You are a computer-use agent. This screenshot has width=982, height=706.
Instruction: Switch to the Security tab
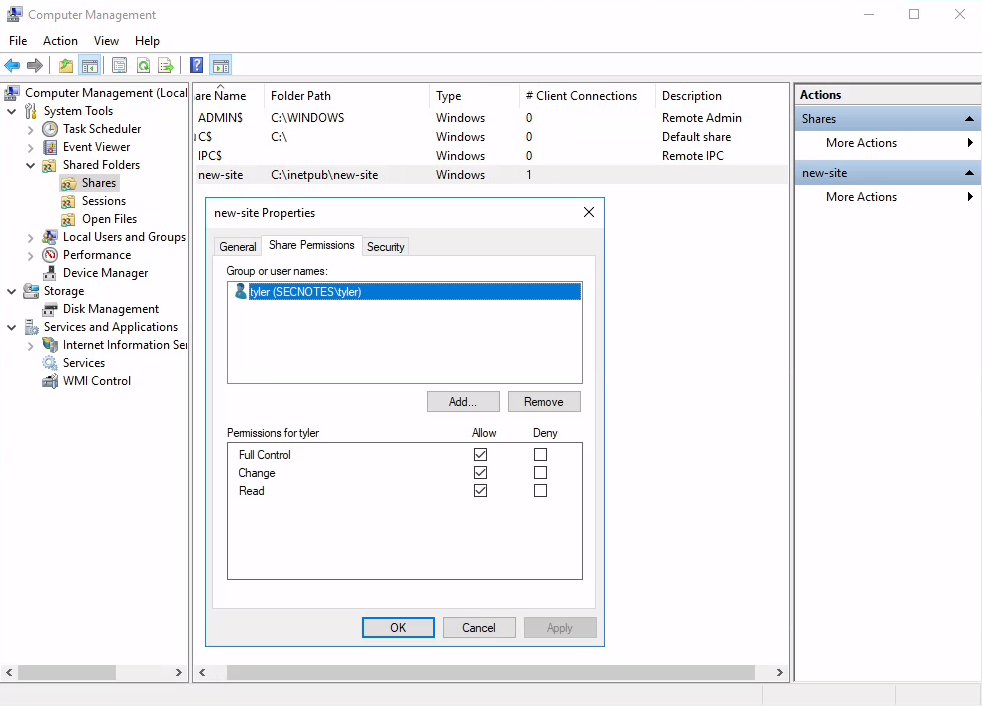tap(386, 247)
